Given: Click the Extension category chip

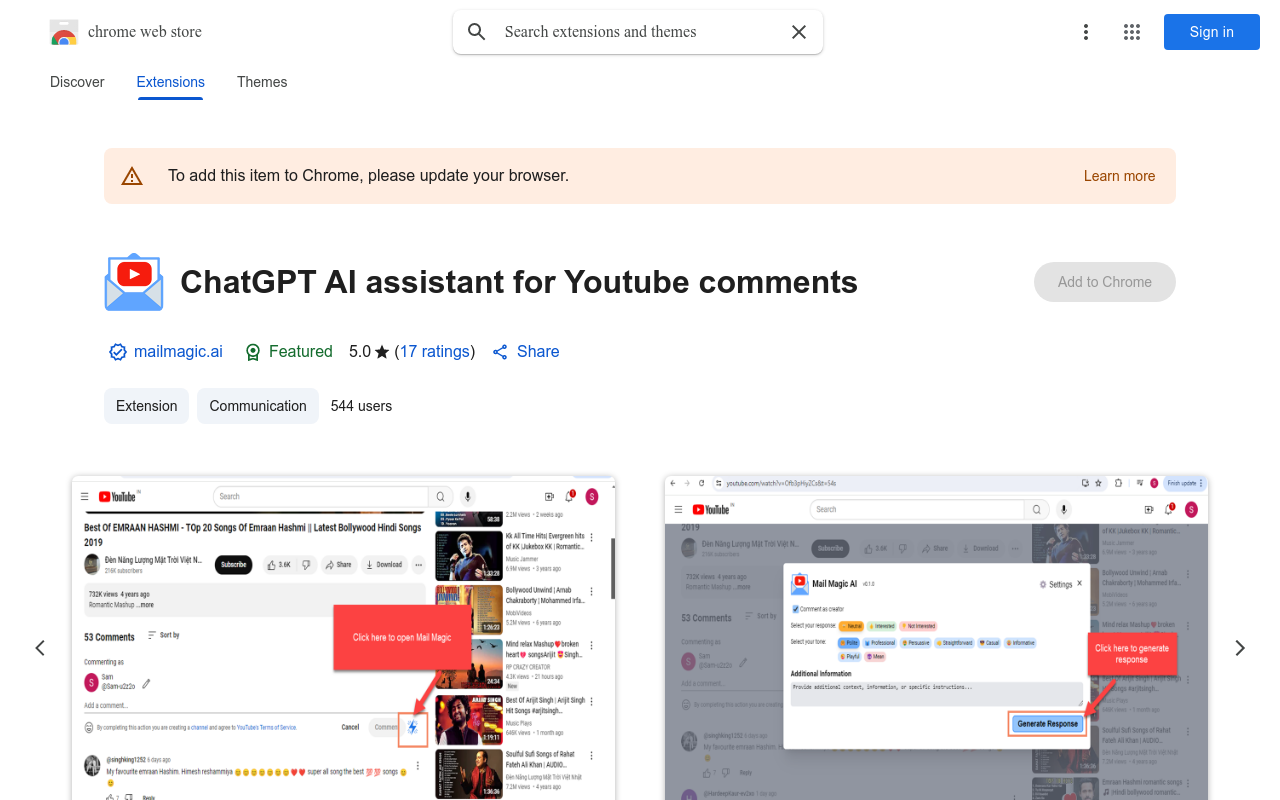Looking at the screenshot, I should click(146, 406).
